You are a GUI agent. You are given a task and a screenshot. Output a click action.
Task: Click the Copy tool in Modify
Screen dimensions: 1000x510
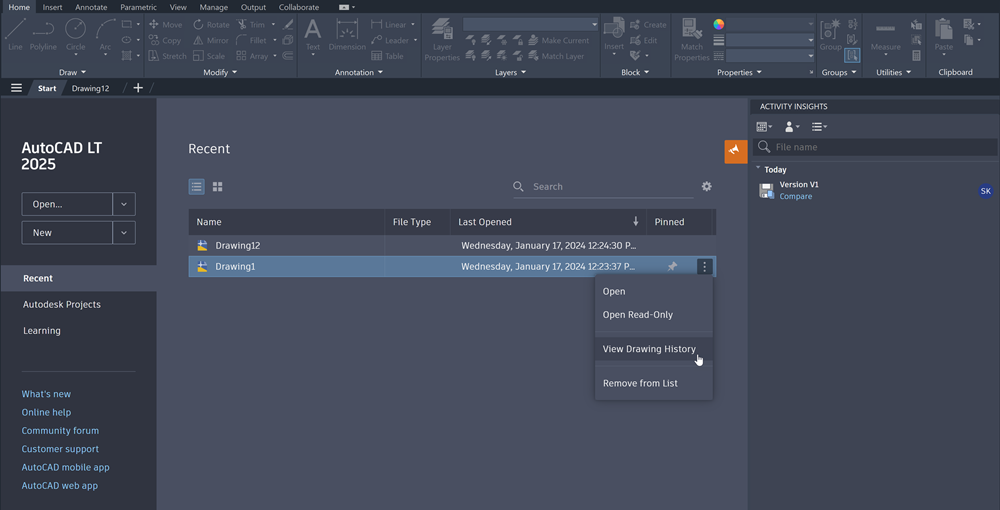pyautogui.click(x=165, y=40)
